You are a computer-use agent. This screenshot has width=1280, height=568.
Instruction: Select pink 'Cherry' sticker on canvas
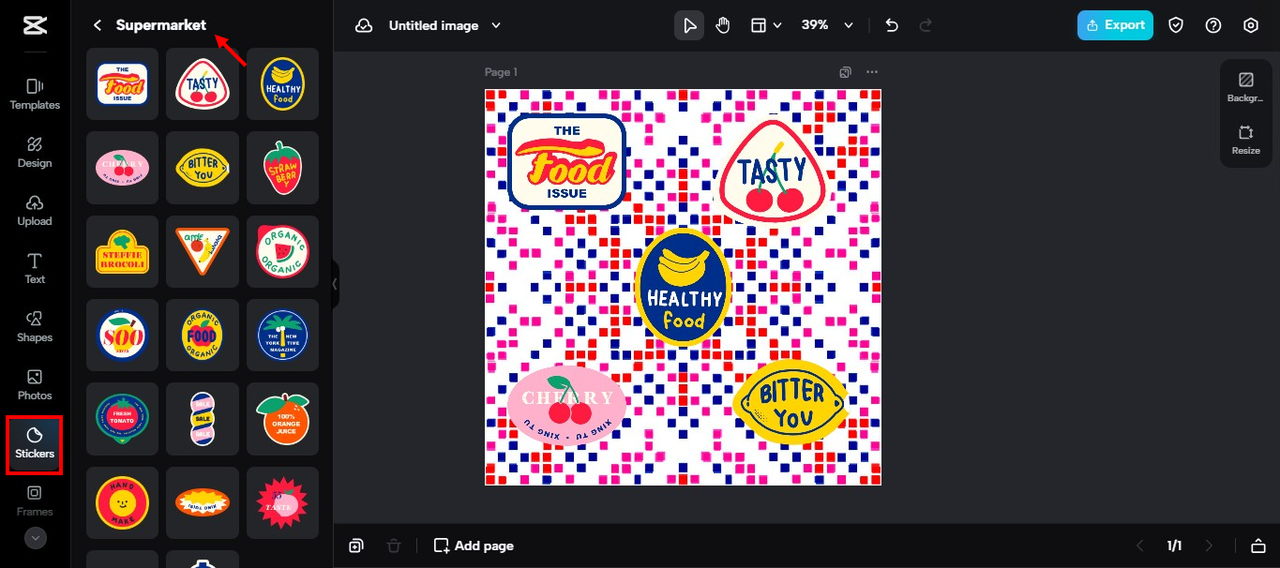[x=567, y=404]
